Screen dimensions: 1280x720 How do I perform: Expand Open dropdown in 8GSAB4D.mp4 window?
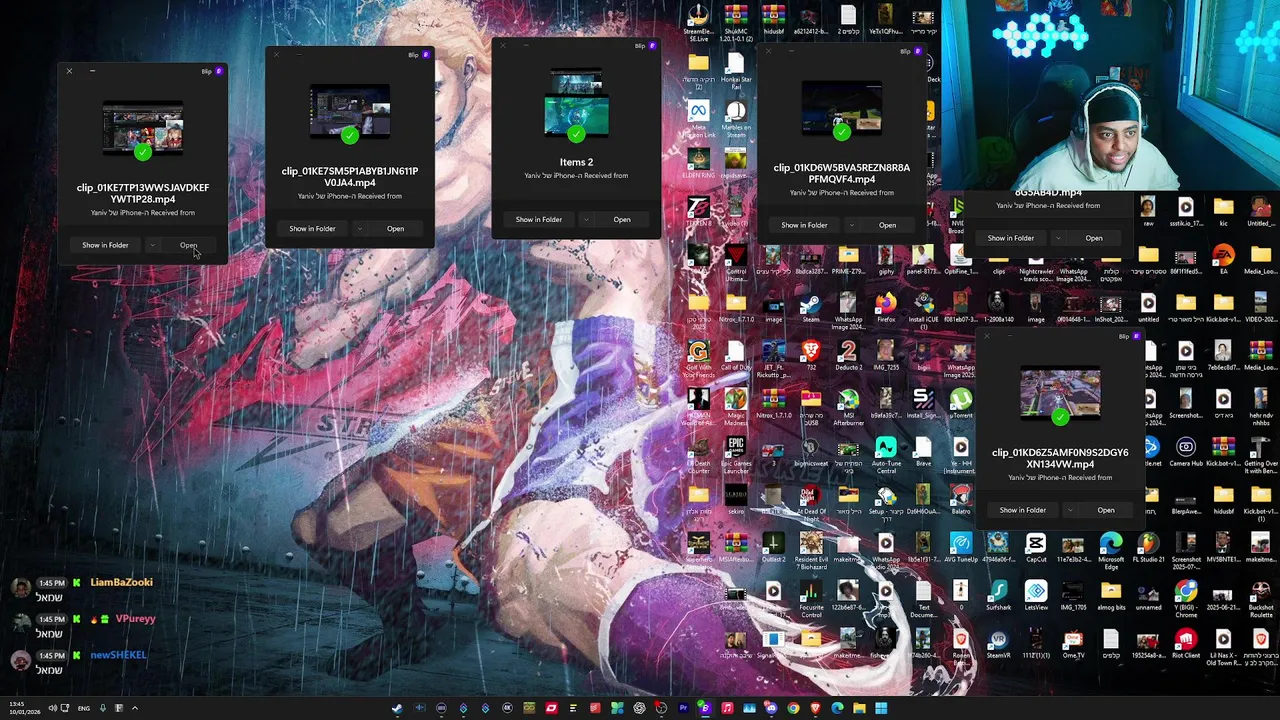(x=1059, y=238)
